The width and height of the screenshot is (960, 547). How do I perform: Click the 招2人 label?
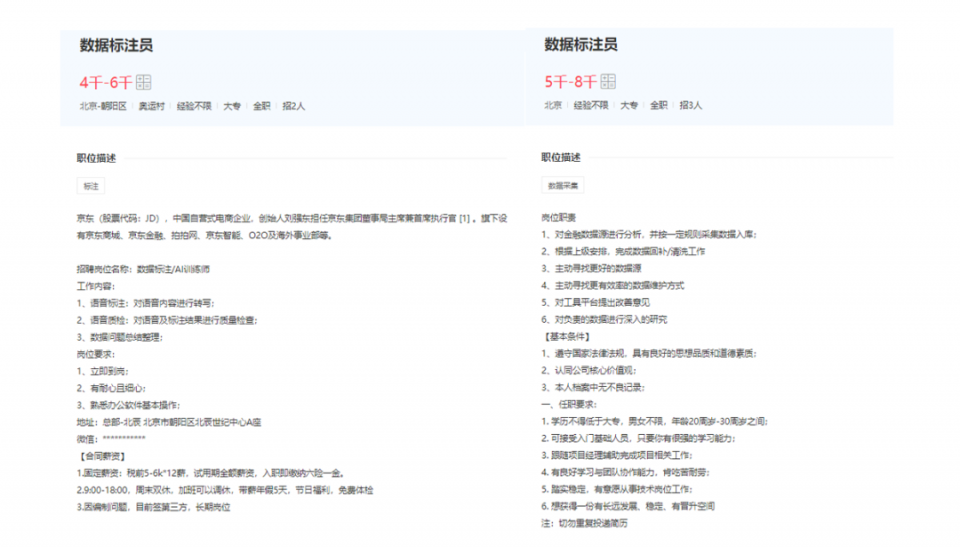click(x=294, y=107)
